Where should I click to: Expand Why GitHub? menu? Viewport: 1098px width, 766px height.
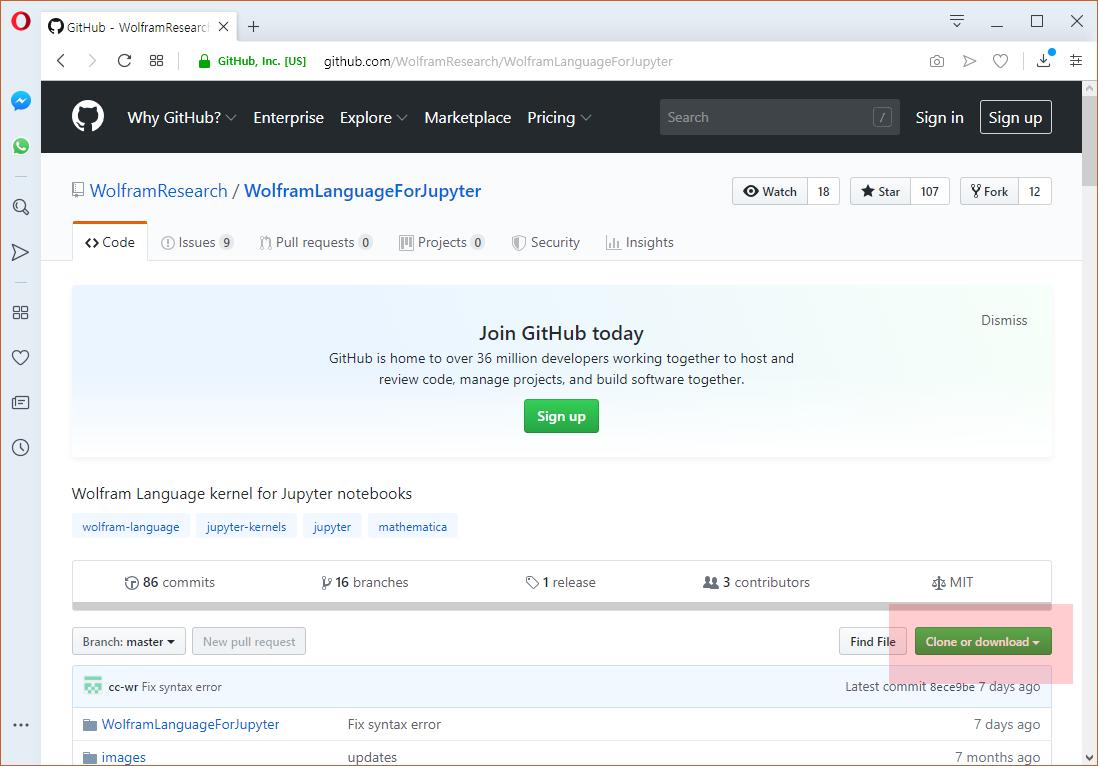click(181, 118)
